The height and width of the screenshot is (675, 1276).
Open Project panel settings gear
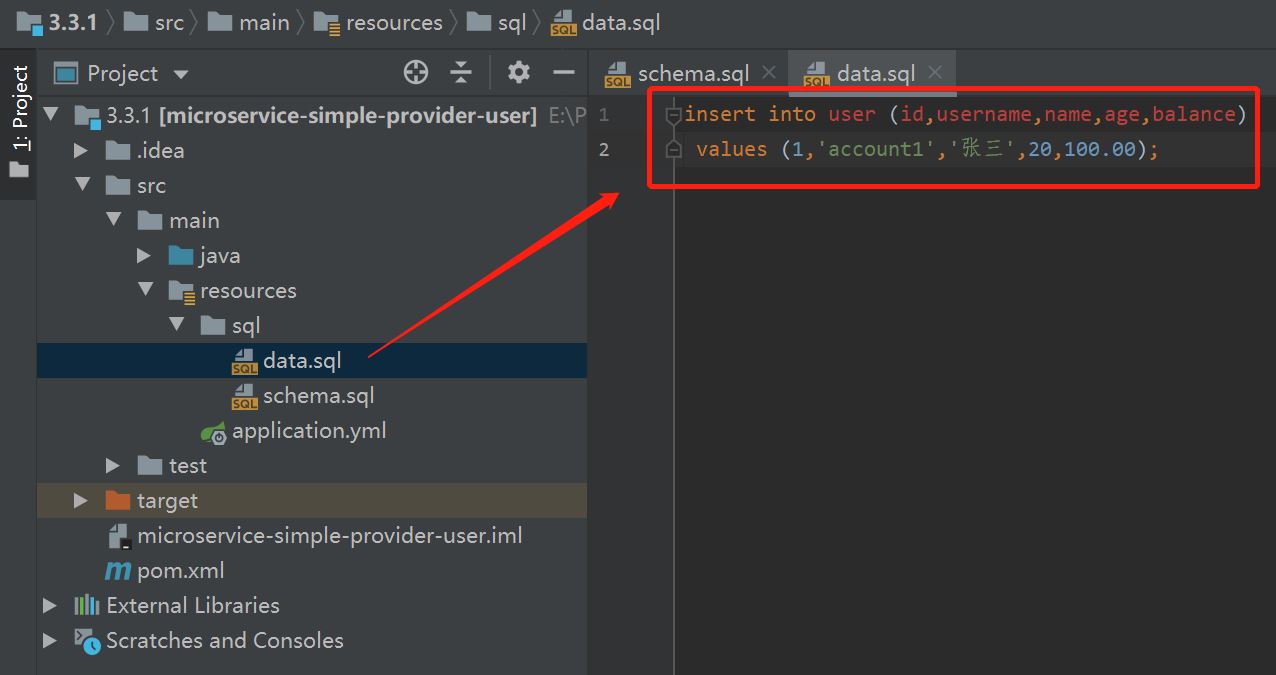pos(518,72)
